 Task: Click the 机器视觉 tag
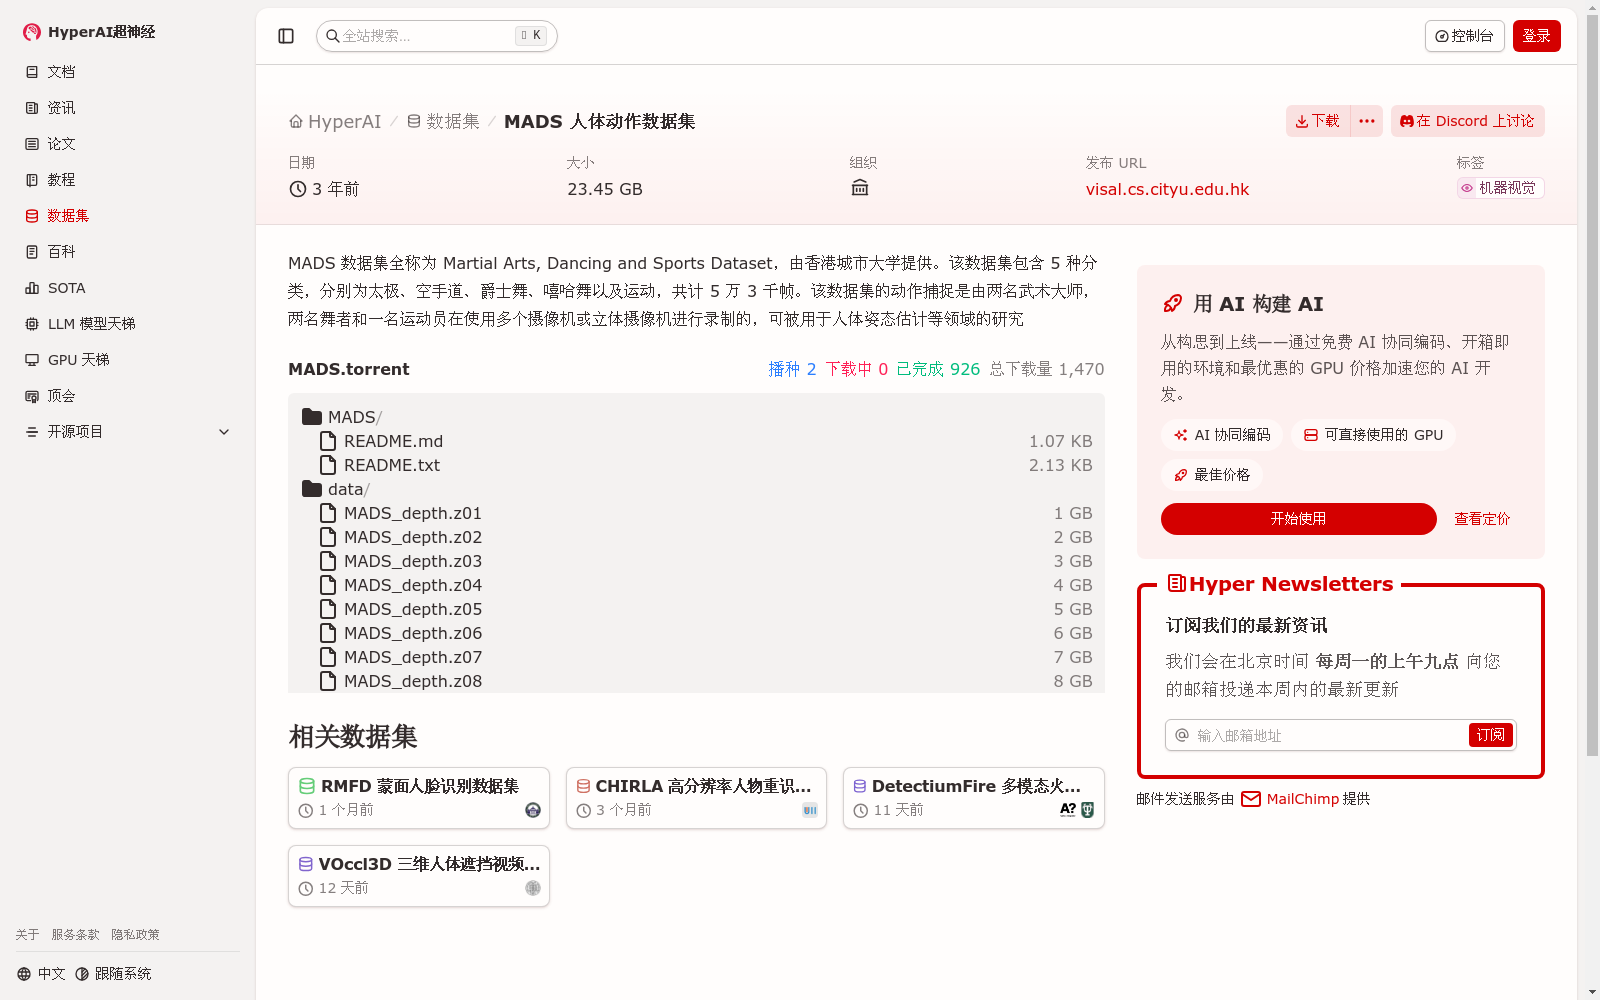[x=1500, y=188]
